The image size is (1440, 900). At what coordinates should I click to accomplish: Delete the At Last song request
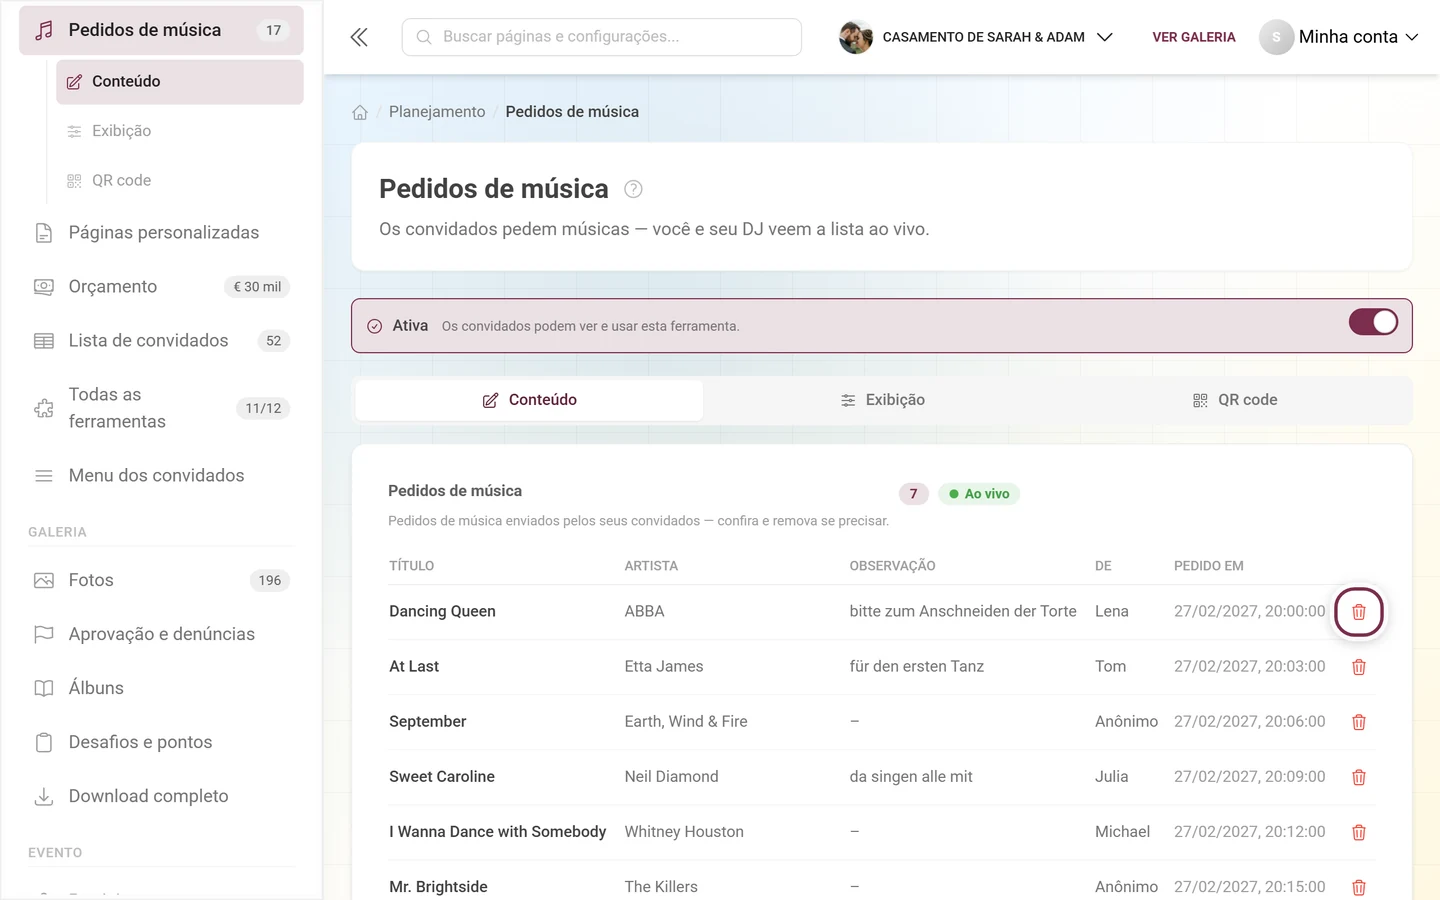click(1358, 667)
